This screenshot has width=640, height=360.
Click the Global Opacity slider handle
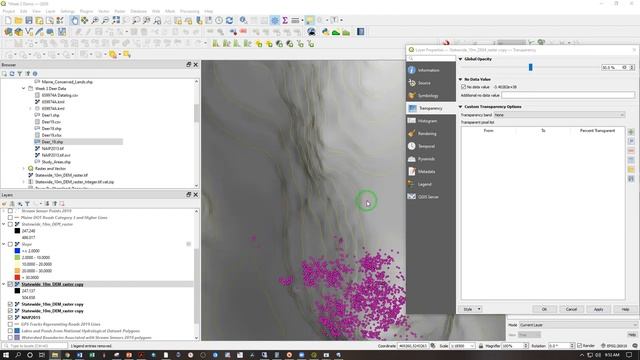530,67
